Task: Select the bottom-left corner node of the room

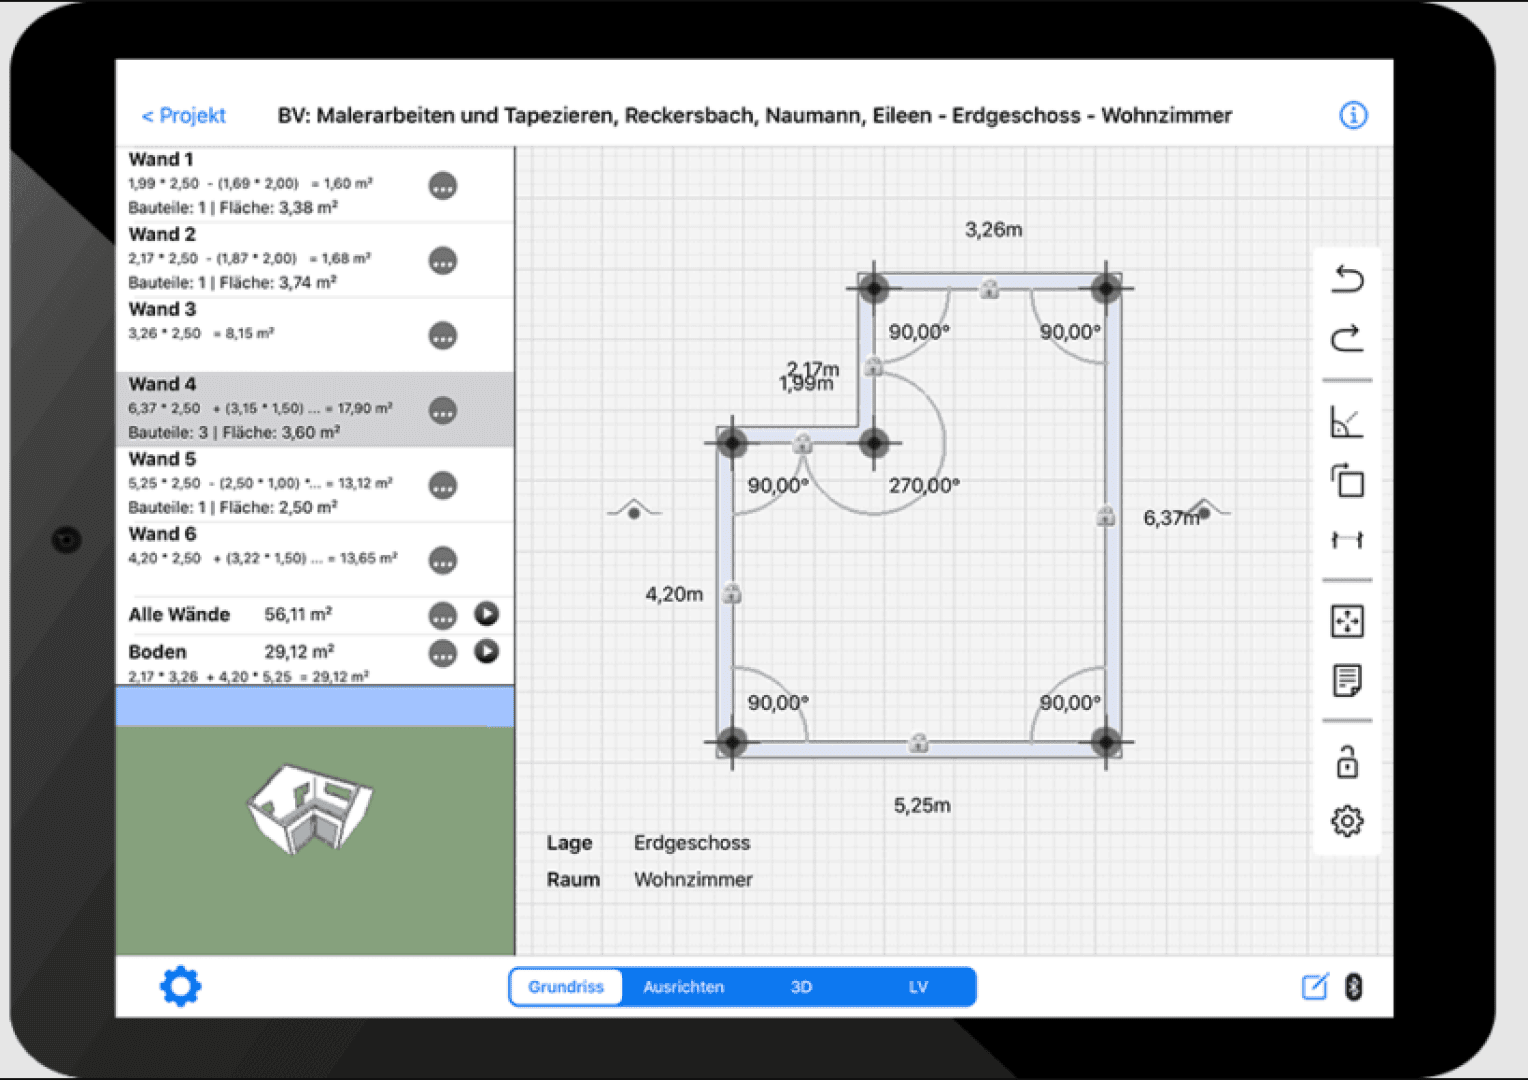Action: [x=732, y=742]
